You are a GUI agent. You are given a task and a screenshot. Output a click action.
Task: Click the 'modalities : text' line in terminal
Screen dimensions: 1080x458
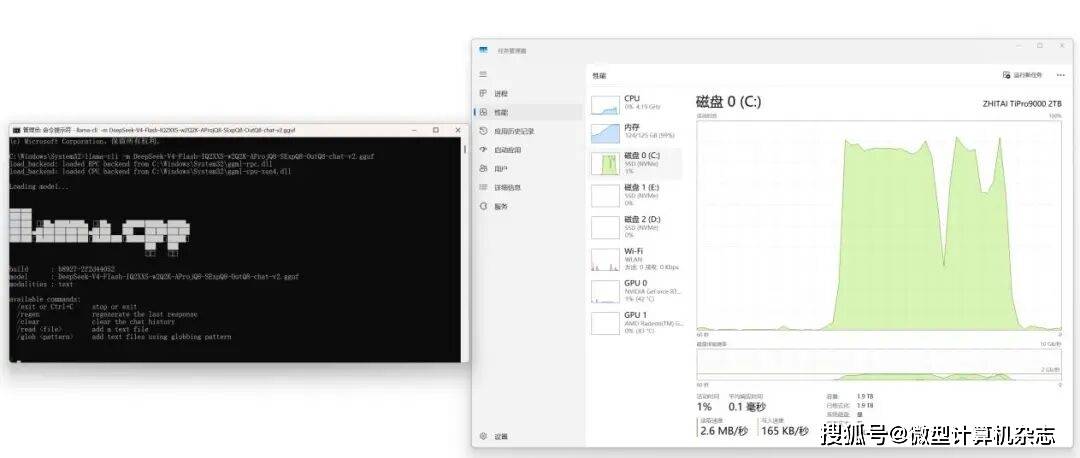pyautogui.click(x=41, y=284)
